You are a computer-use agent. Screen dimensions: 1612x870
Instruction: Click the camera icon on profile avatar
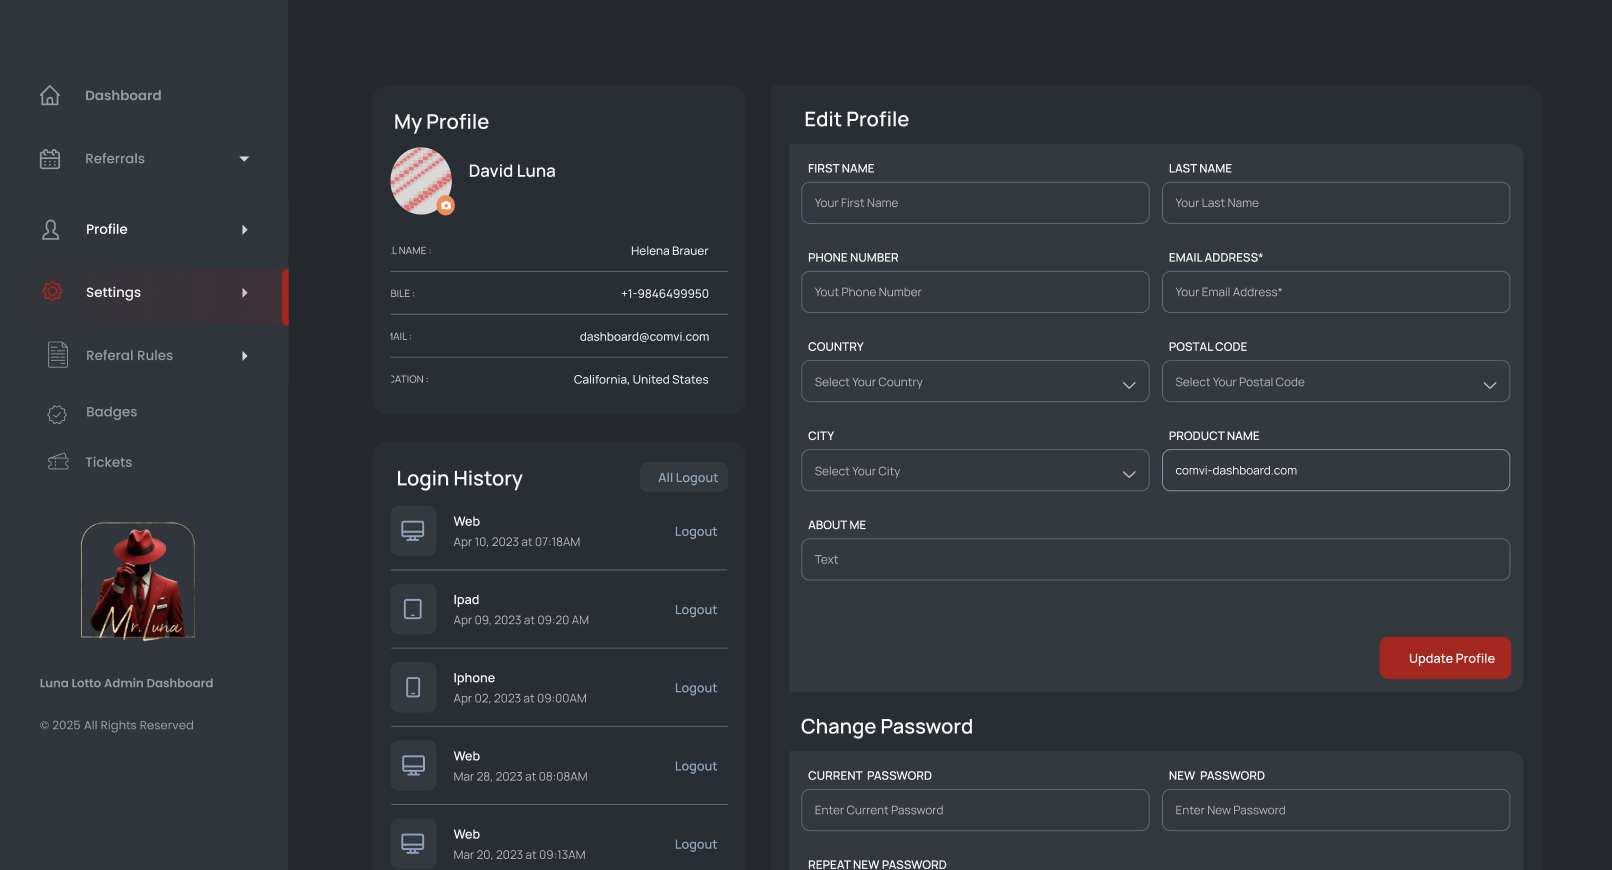click(446, 205)
